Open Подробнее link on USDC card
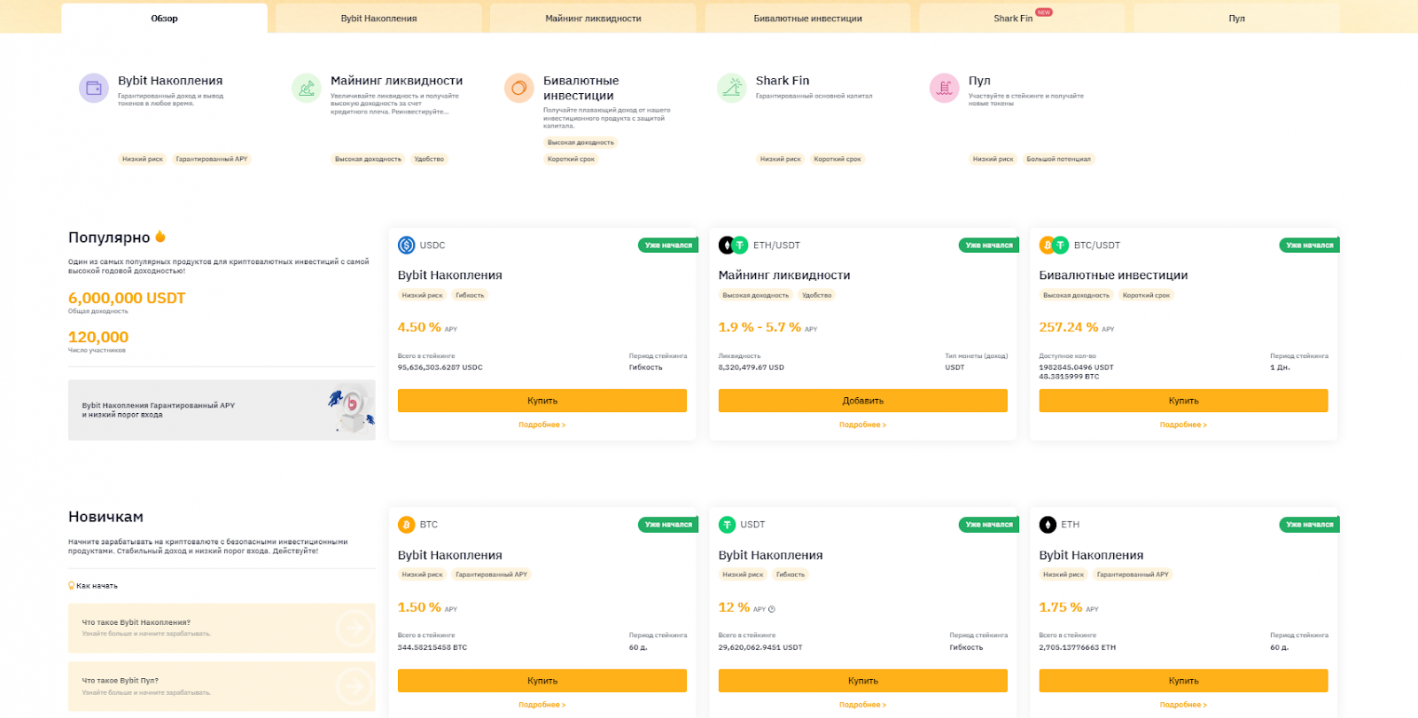This screenshot has height=718, width=1418. (x=542, y=425)
